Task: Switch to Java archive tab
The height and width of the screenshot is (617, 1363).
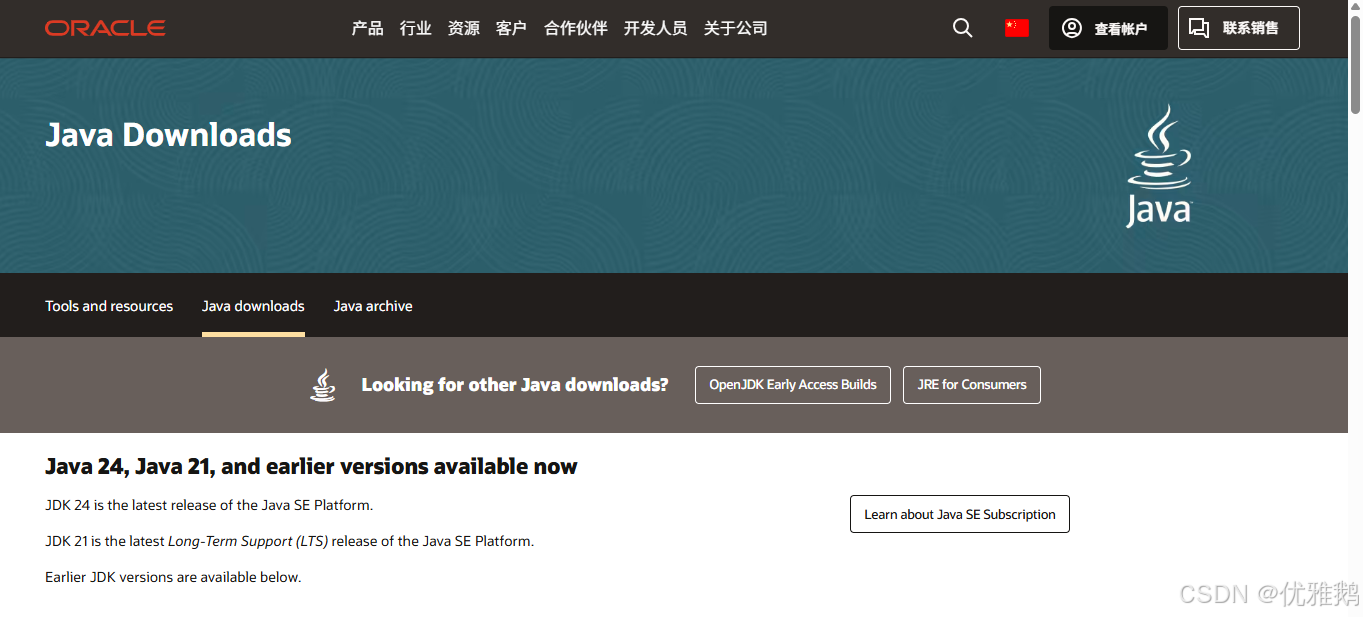Action: (x=373, y=306)
